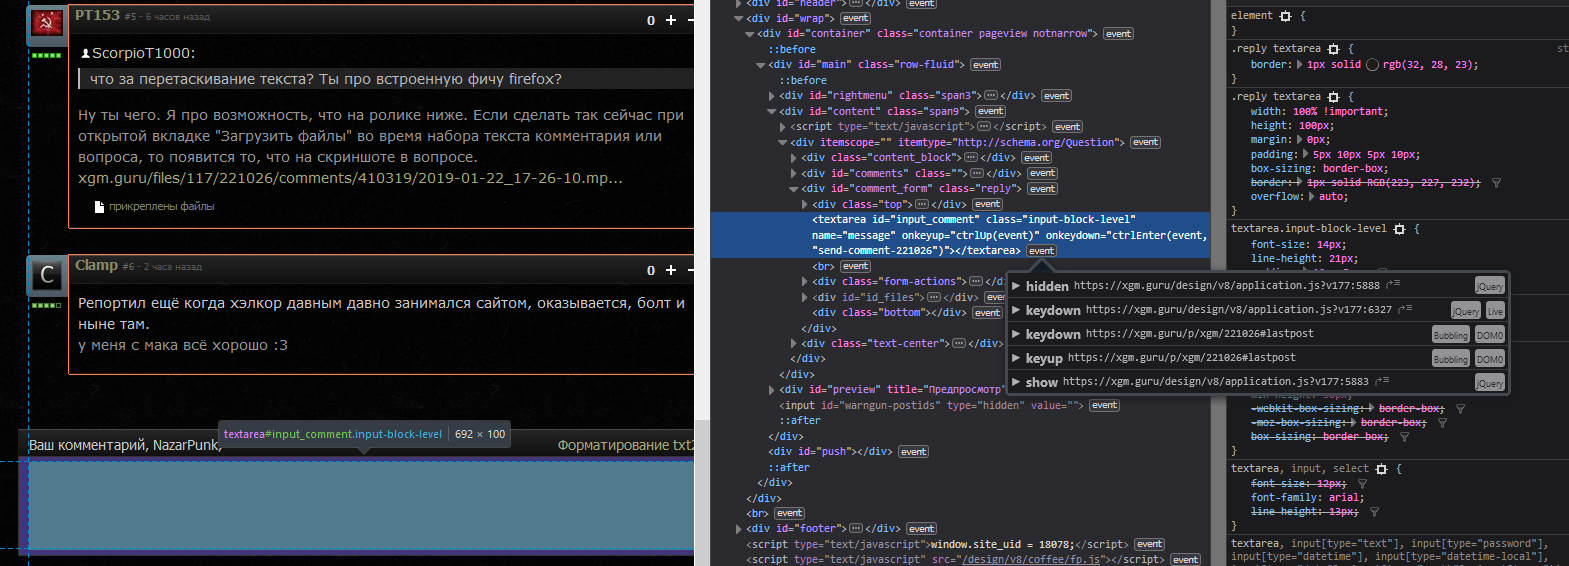Toggle the 'event' badge on the comment_form div
The image size is (1569, 566).
coord(1042,188)
